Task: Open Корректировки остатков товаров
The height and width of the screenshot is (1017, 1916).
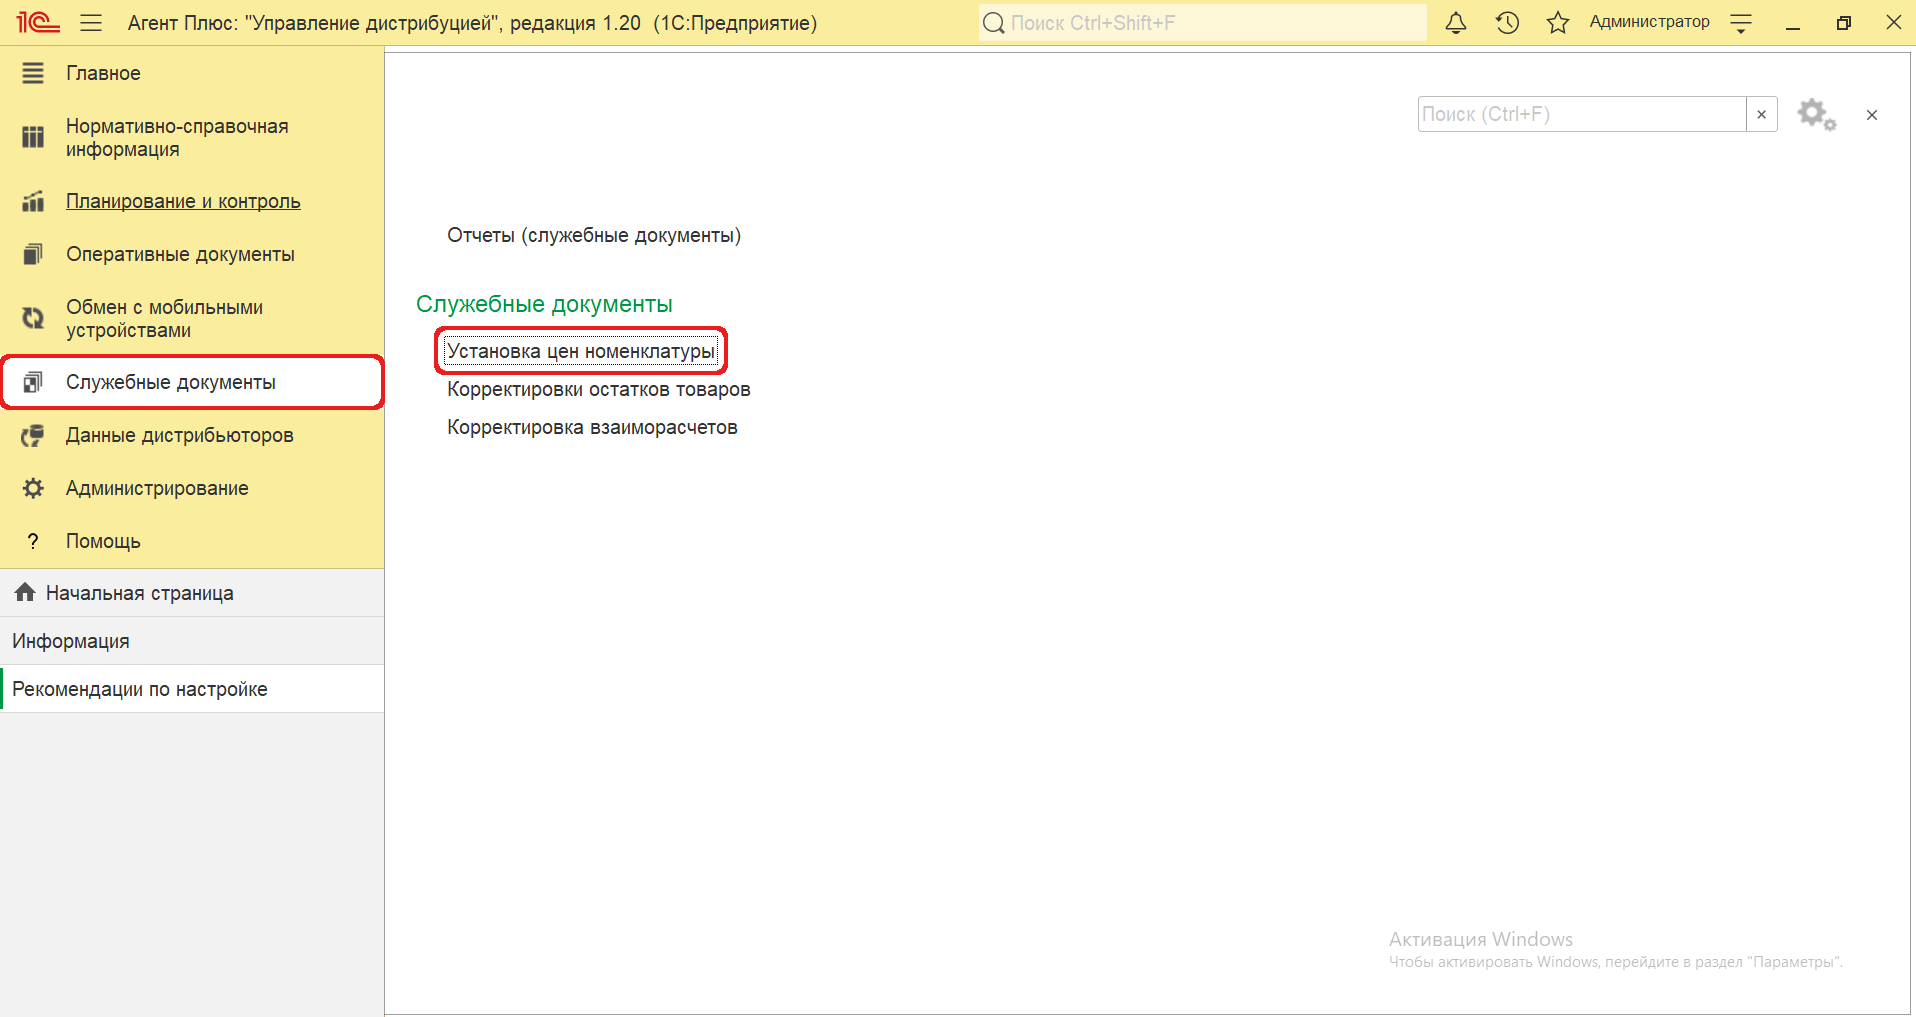Action: tap(598, 389)
